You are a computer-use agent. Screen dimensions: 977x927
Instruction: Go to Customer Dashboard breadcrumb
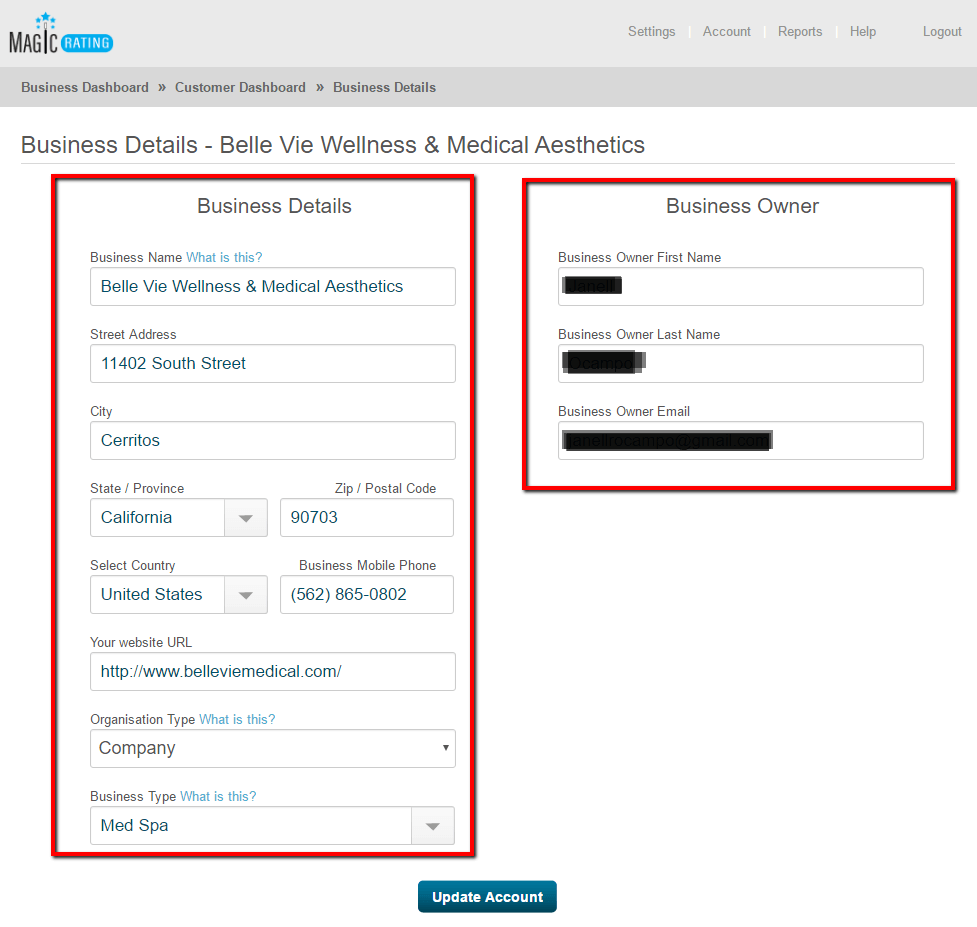click(x=240, y=87)
